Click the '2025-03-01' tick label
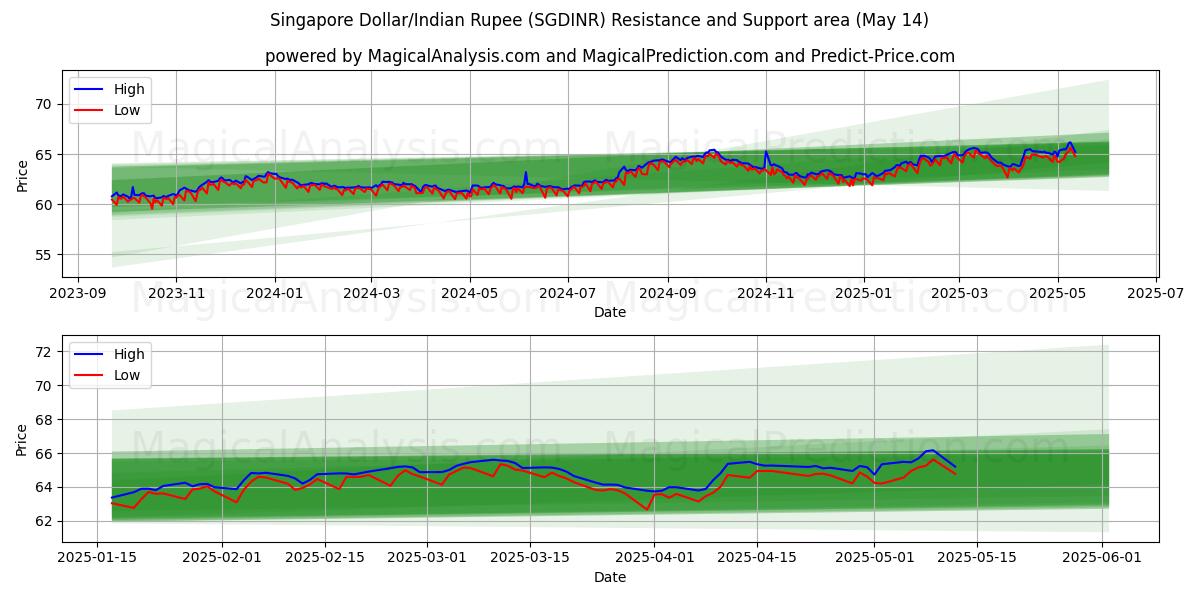Screen dimensions: 1200x600 click(x=427, y=558)
